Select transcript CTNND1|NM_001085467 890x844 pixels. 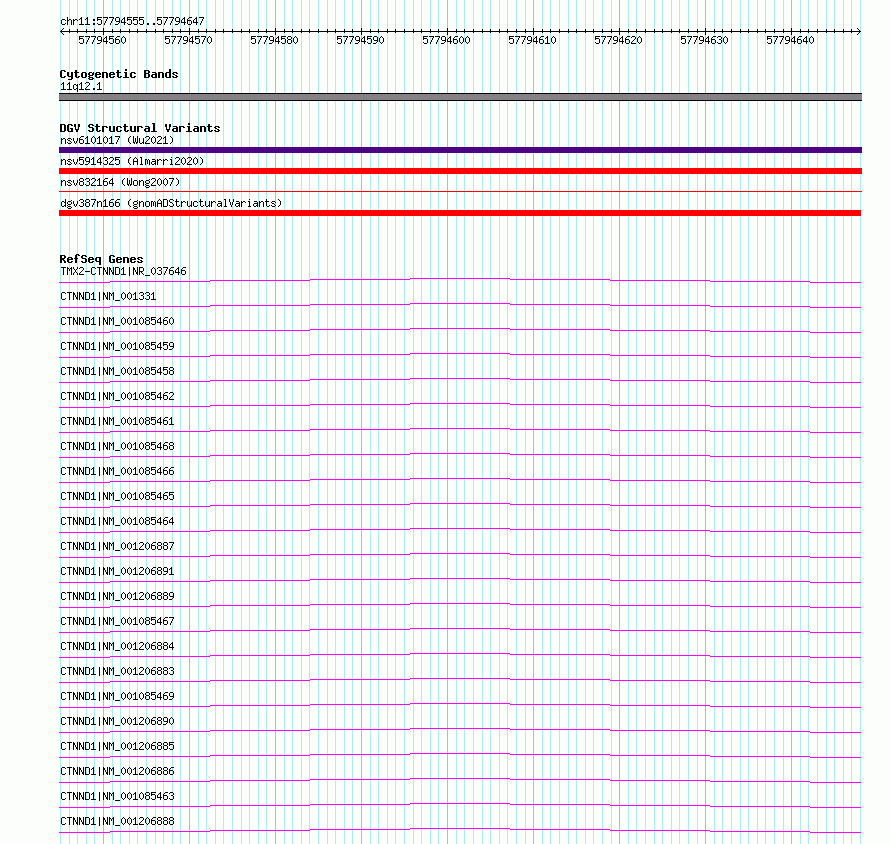click(117, 621)
